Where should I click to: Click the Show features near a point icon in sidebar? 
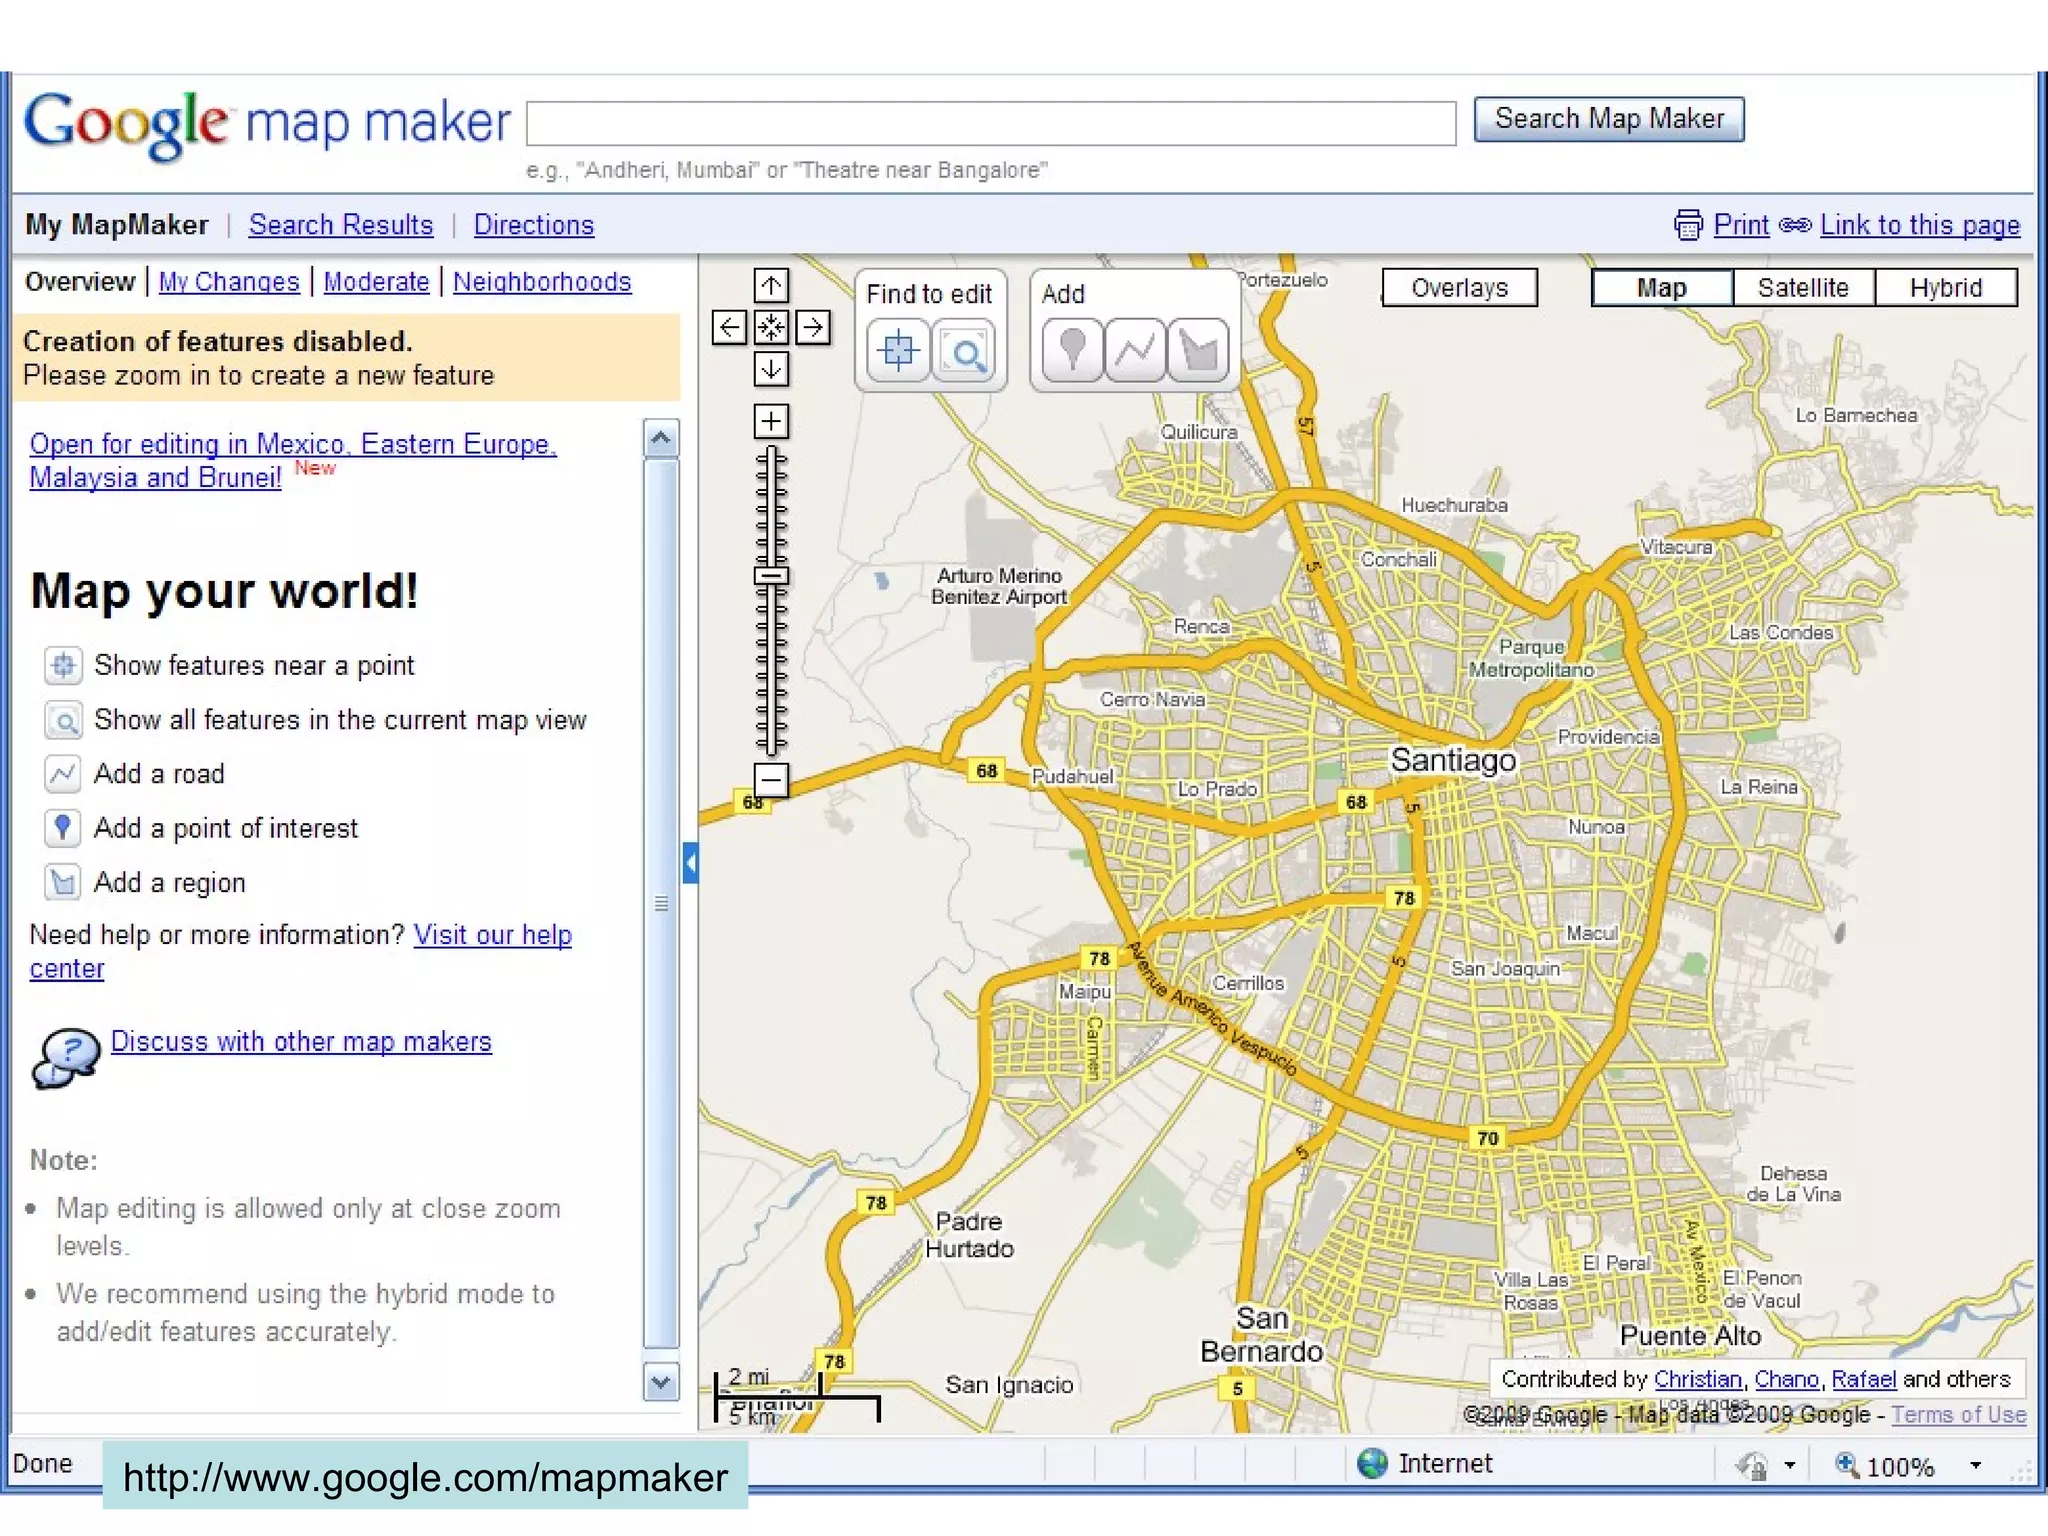pos(63,665)
